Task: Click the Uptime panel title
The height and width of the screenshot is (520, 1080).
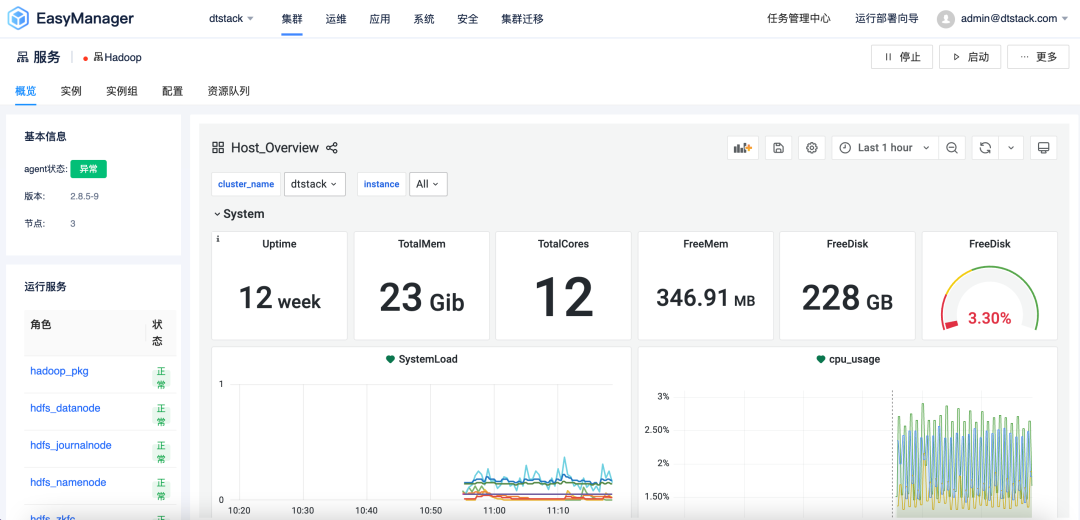Action: 280,244
